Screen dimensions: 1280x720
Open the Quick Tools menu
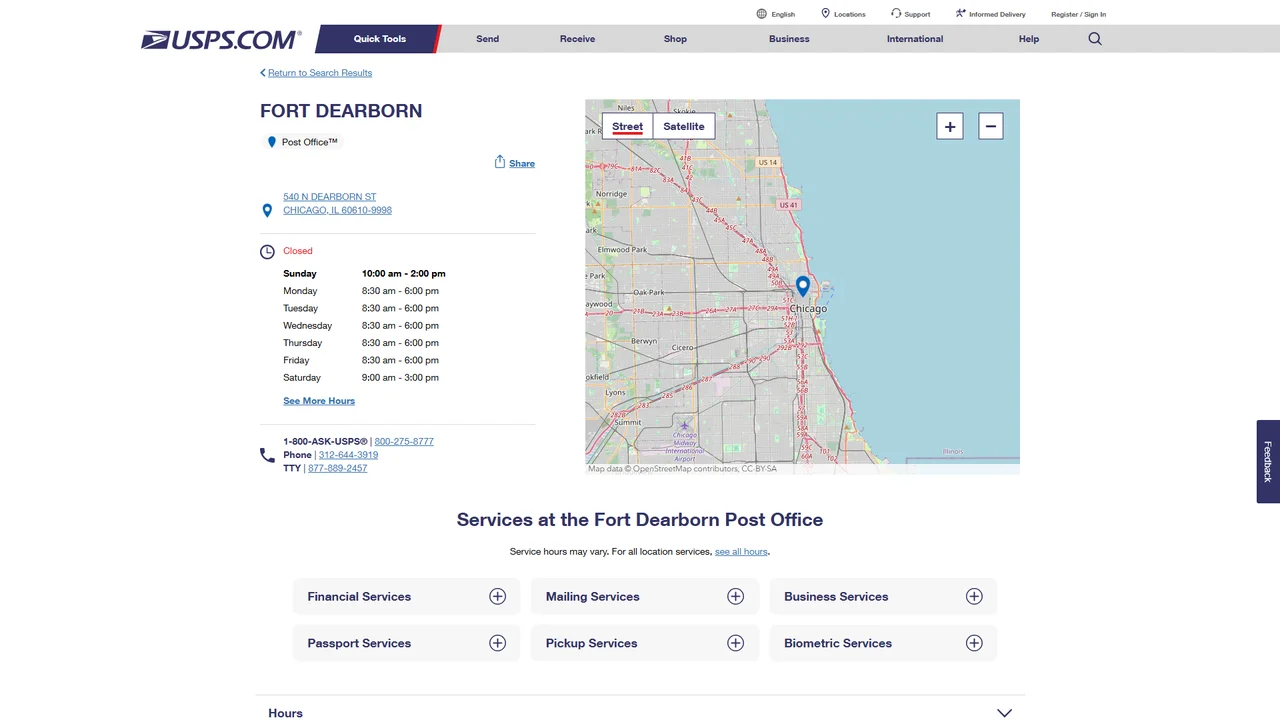[x=380, y=39]
